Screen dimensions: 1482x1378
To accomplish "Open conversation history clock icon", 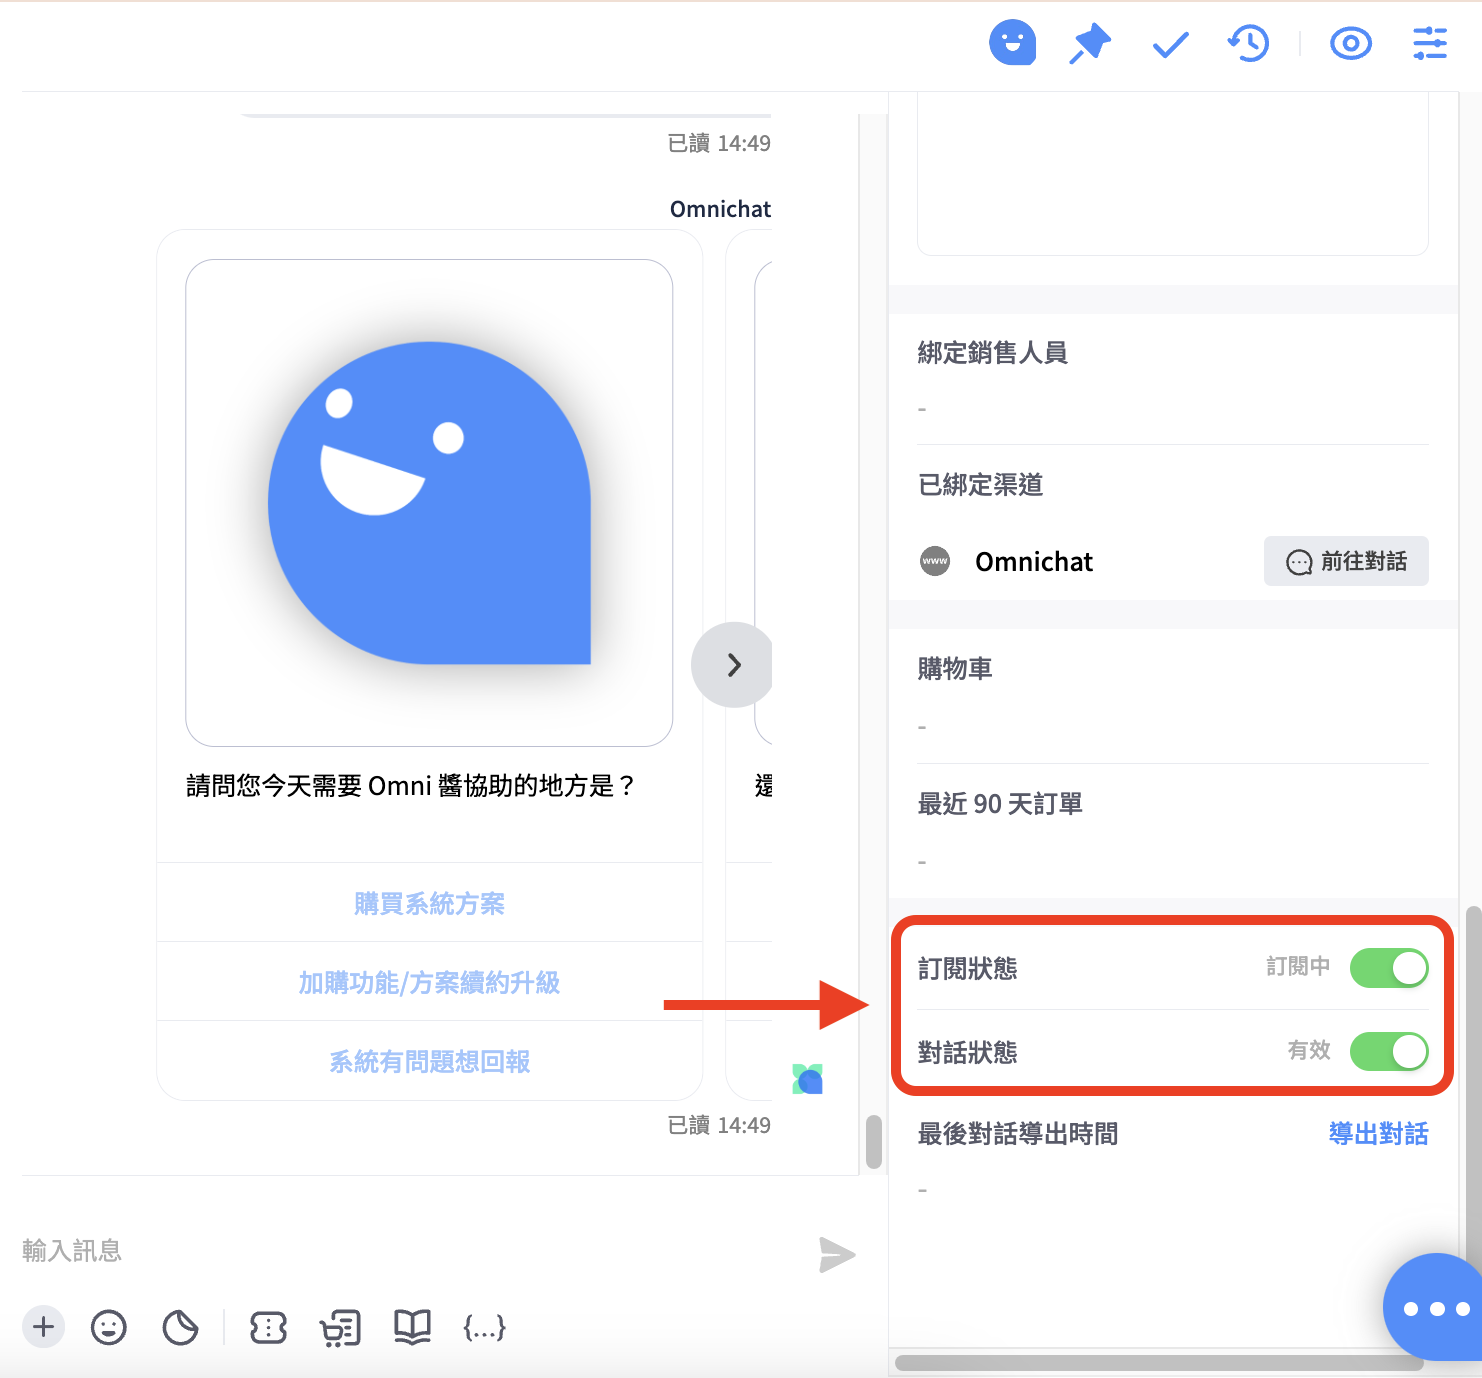I will click(1249, 44).
